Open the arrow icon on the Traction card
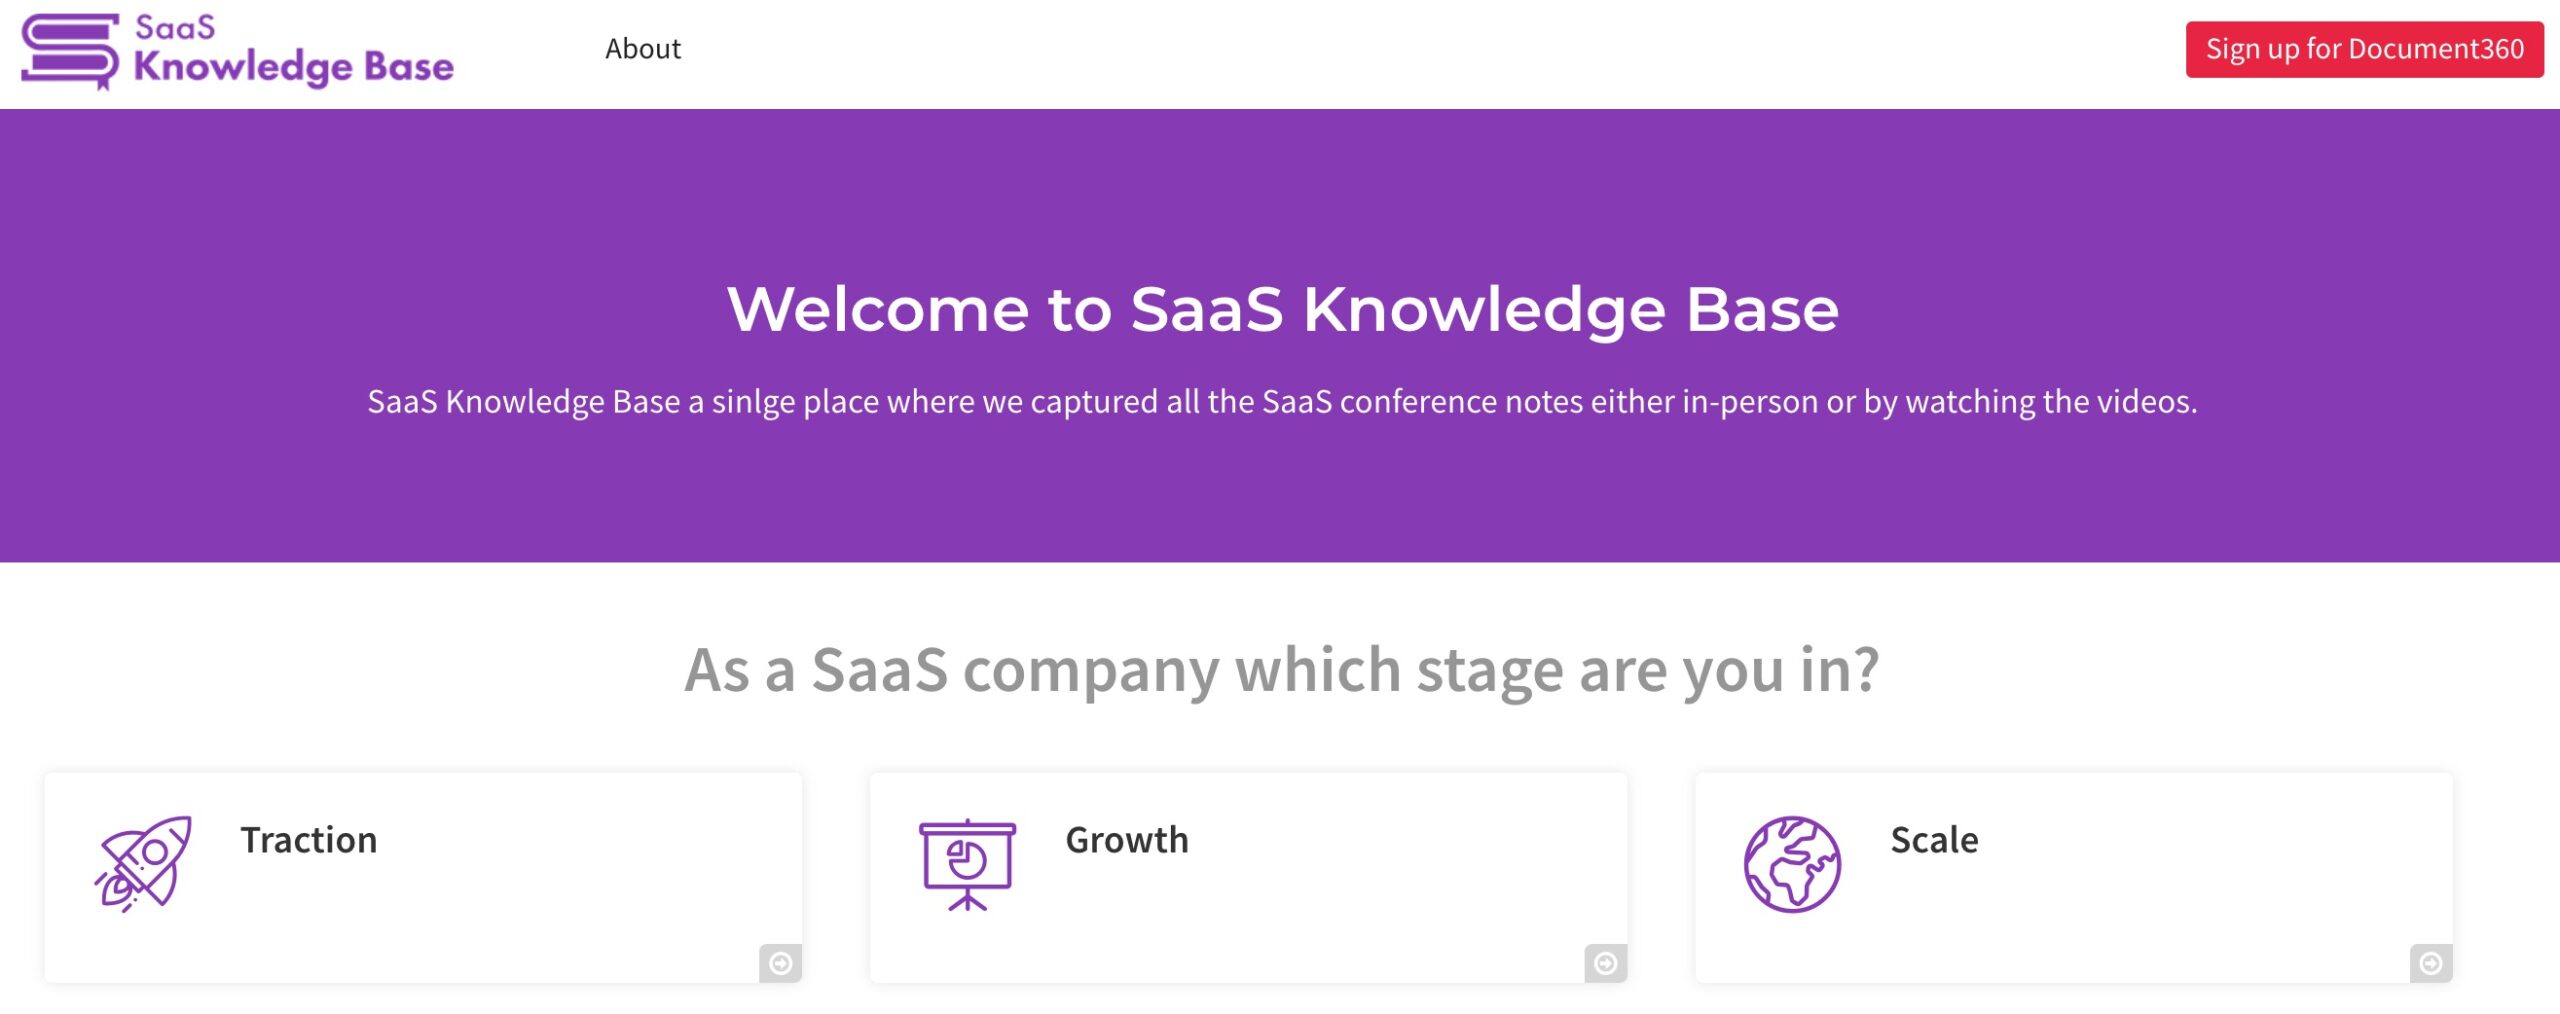2560x1014 pixels. (x=781, y=964)
